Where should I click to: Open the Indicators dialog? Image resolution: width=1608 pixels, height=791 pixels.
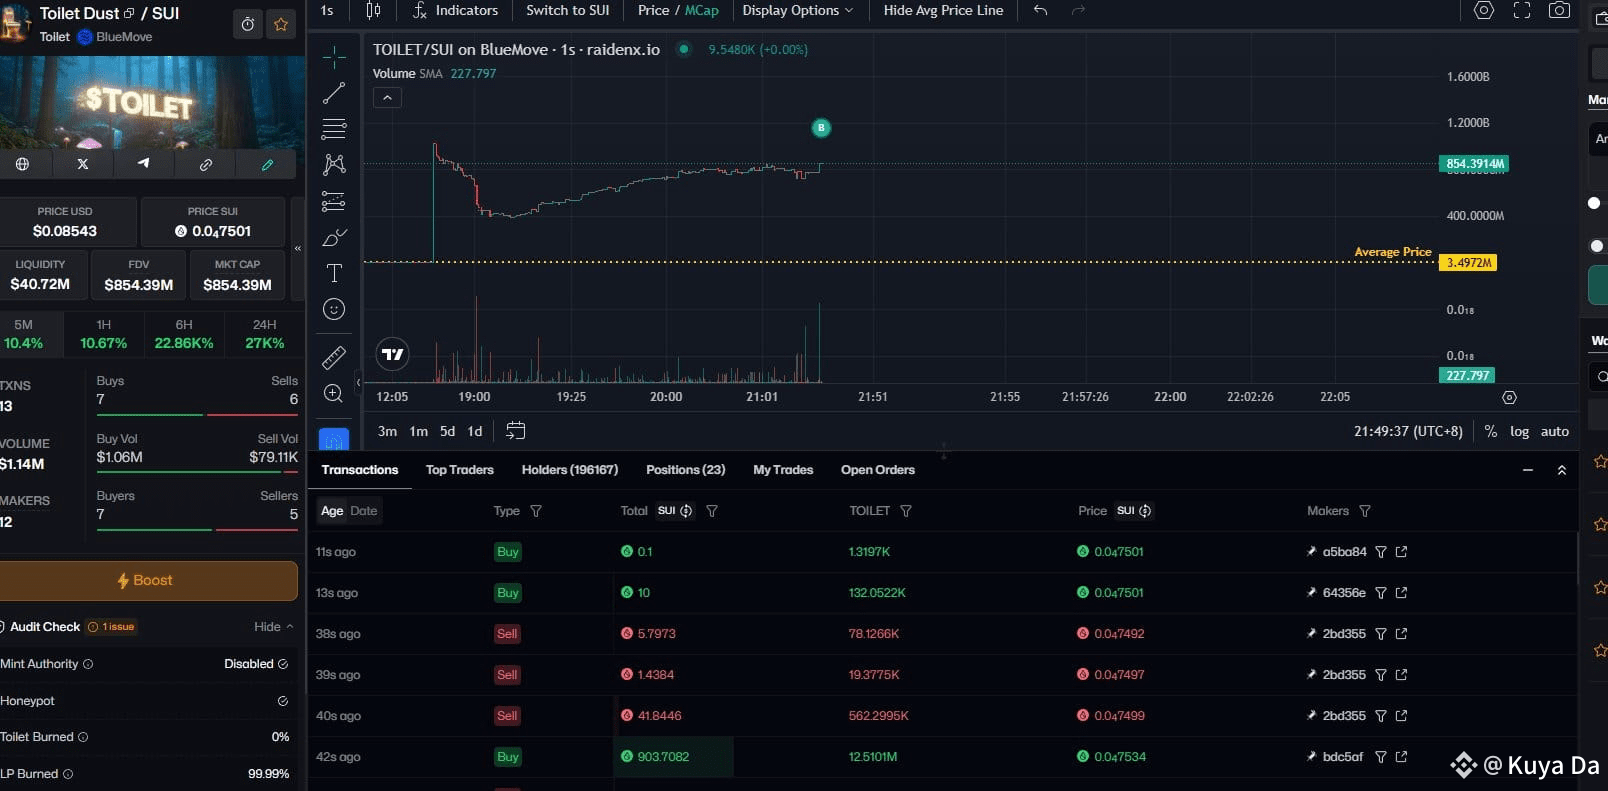(455, 10)
